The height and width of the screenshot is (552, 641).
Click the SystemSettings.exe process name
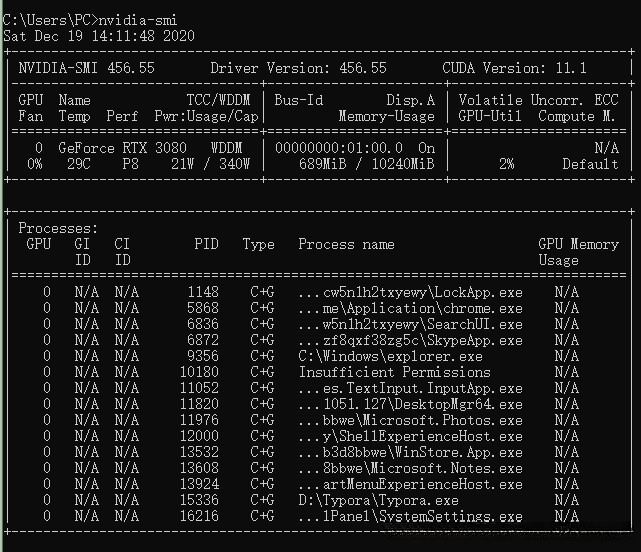(410, 516)
